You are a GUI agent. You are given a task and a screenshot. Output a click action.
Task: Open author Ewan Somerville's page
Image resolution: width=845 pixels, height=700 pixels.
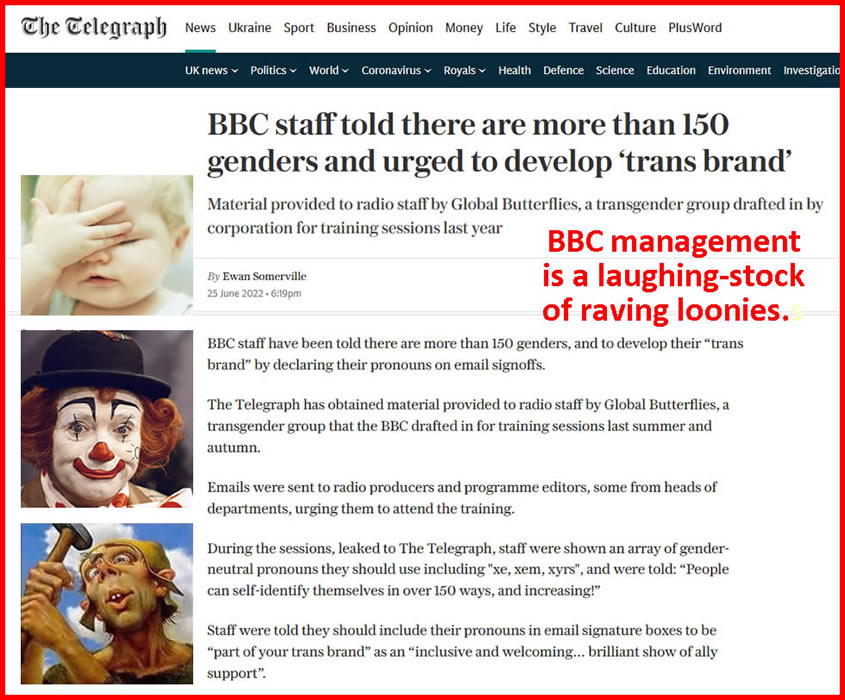(264, 276)
